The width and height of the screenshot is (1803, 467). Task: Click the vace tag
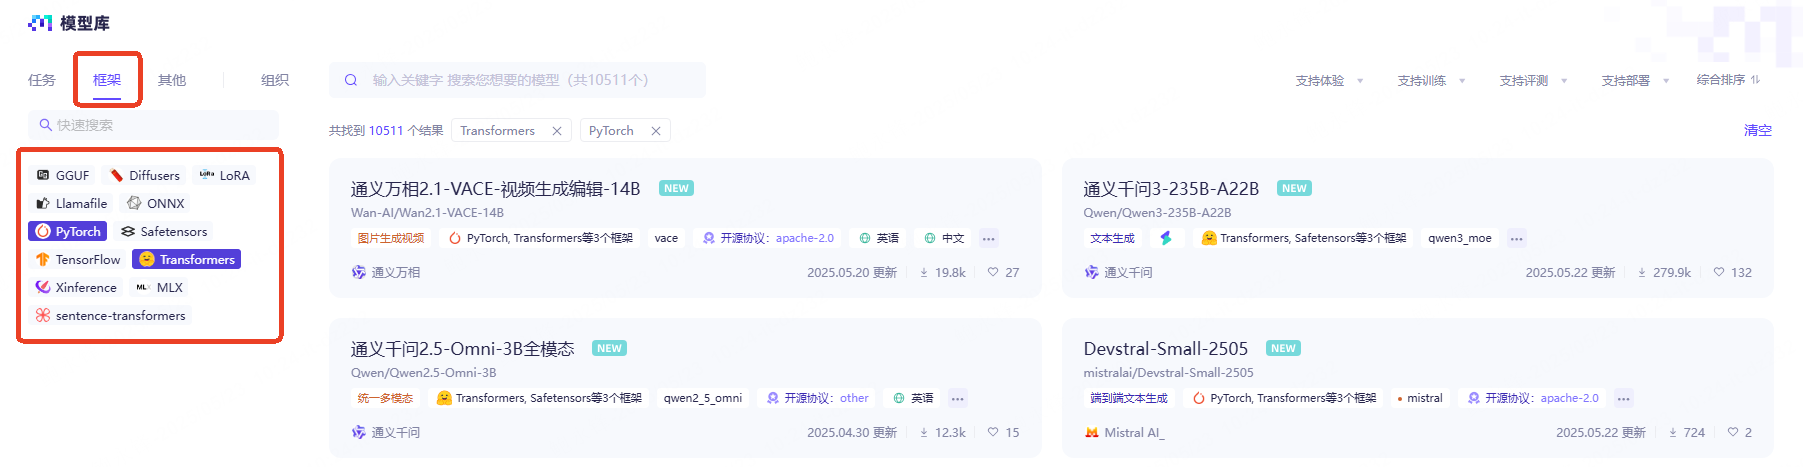(666, 238)
